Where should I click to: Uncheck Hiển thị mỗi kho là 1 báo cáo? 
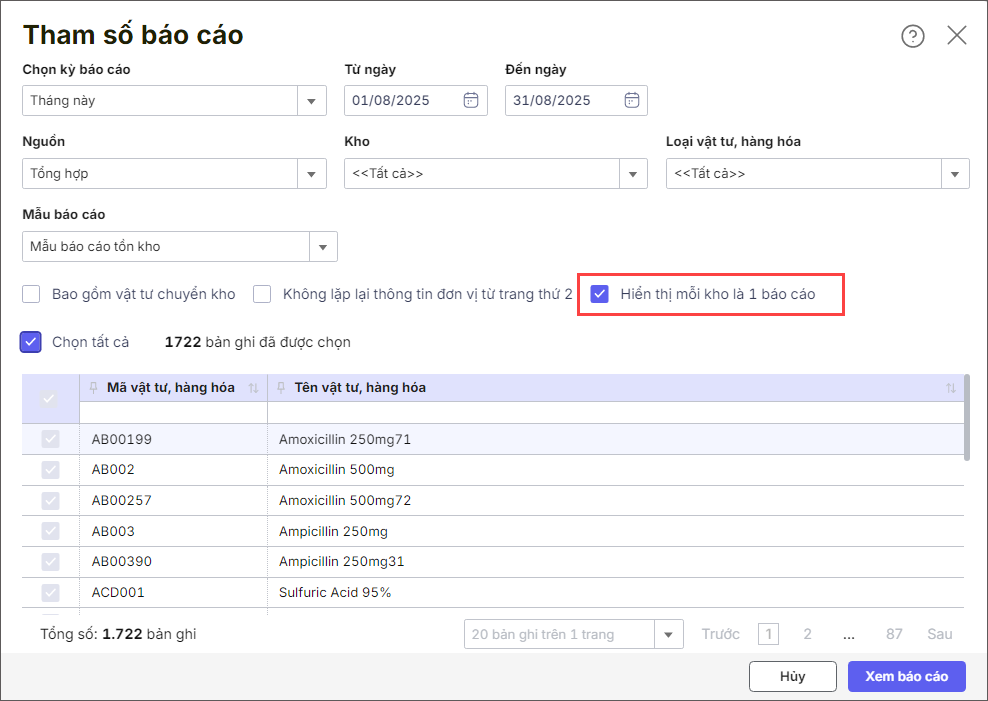click(x=600, y=294)
